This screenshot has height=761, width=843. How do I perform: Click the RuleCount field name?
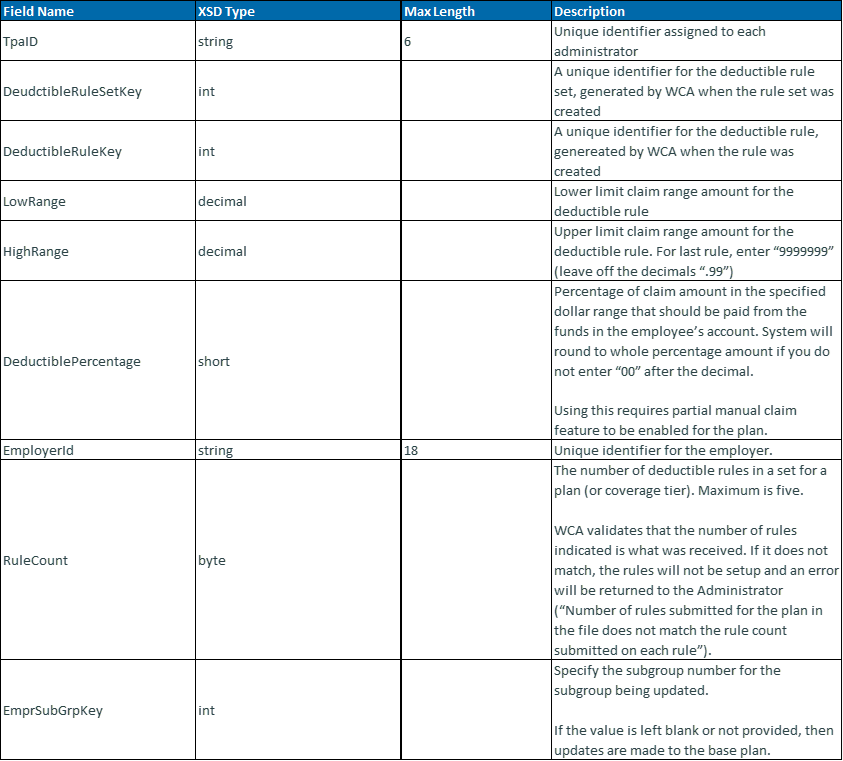click(x=36, y=561)
